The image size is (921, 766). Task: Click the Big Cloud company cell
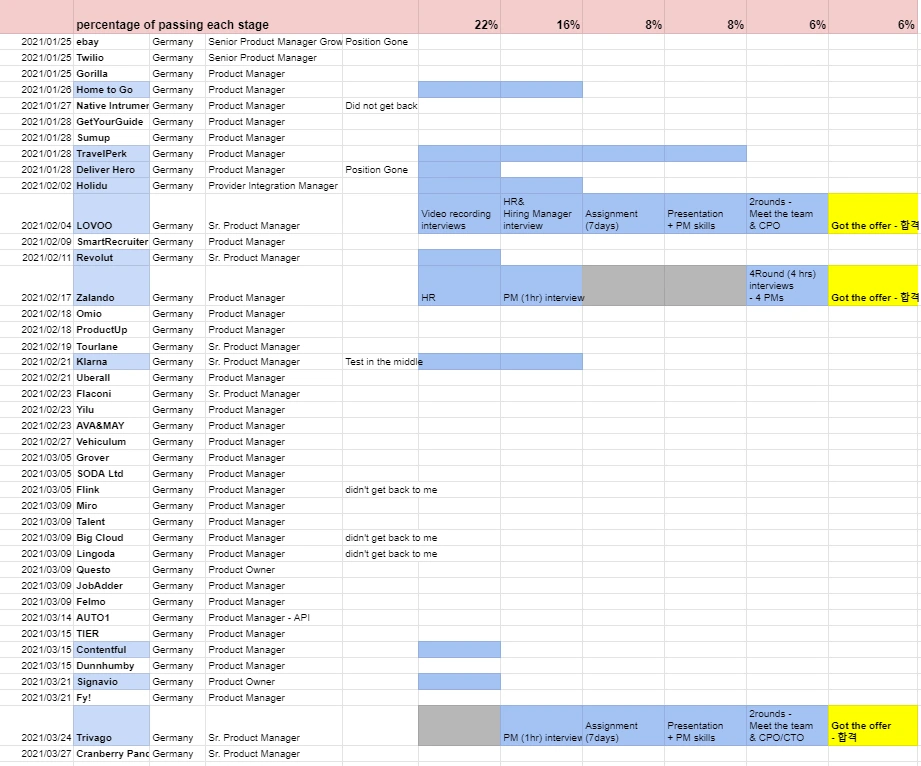tap(112, 537)
